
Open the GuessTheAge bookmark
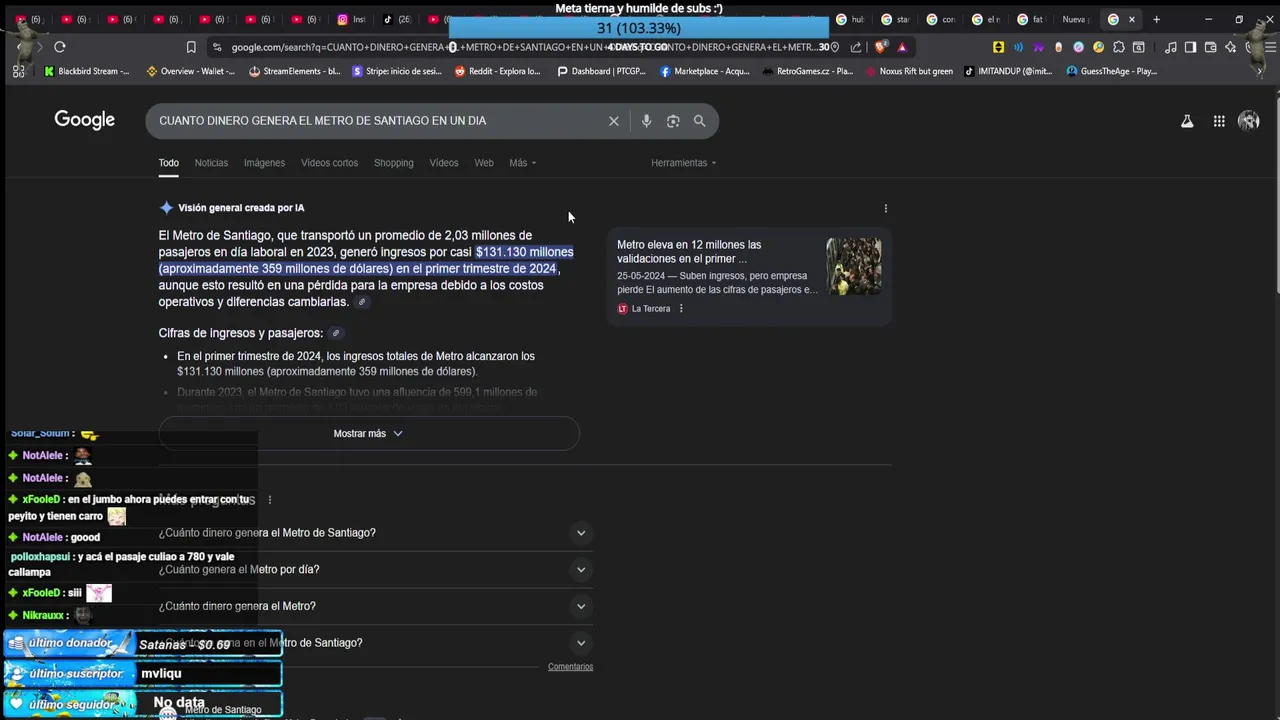1111,71
